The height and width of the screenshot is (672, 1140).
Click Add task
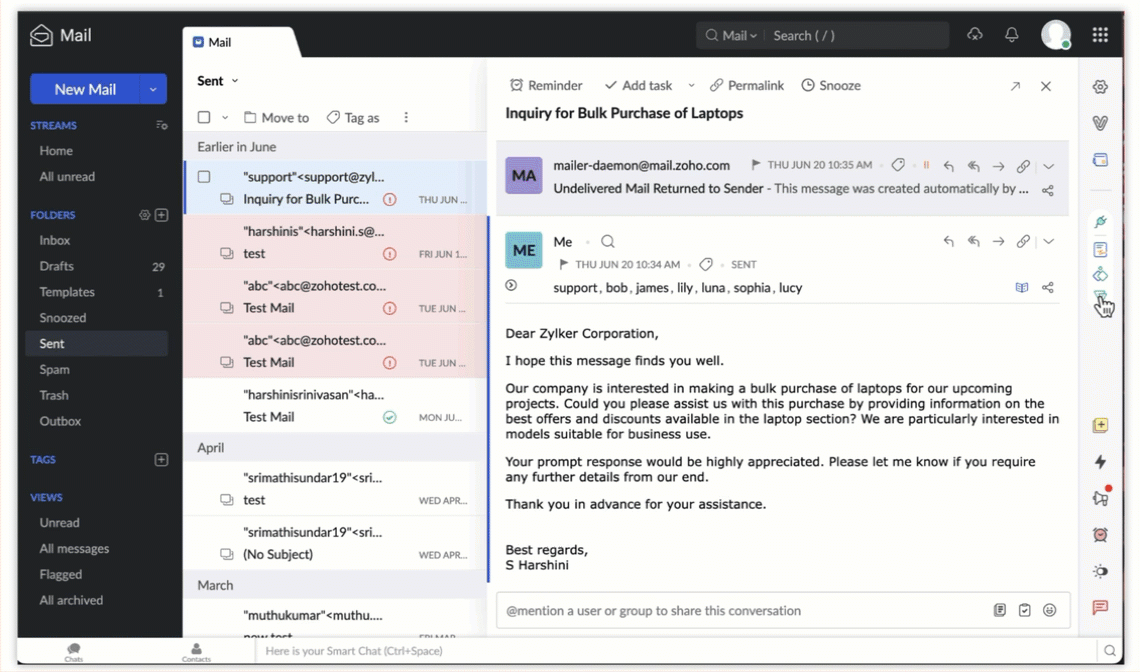tap(638, 85)
